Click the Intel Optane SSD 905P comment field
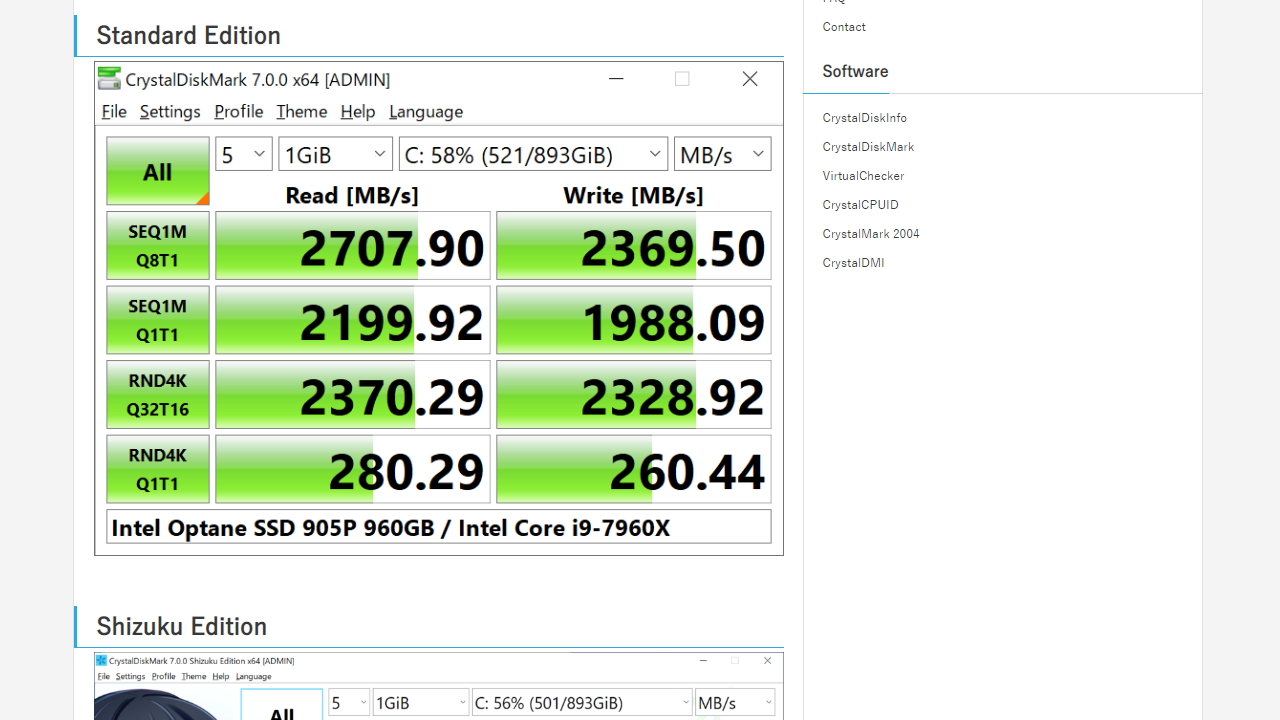Image resolution: width=1280 pixels, height=720 pixels. 438,527
